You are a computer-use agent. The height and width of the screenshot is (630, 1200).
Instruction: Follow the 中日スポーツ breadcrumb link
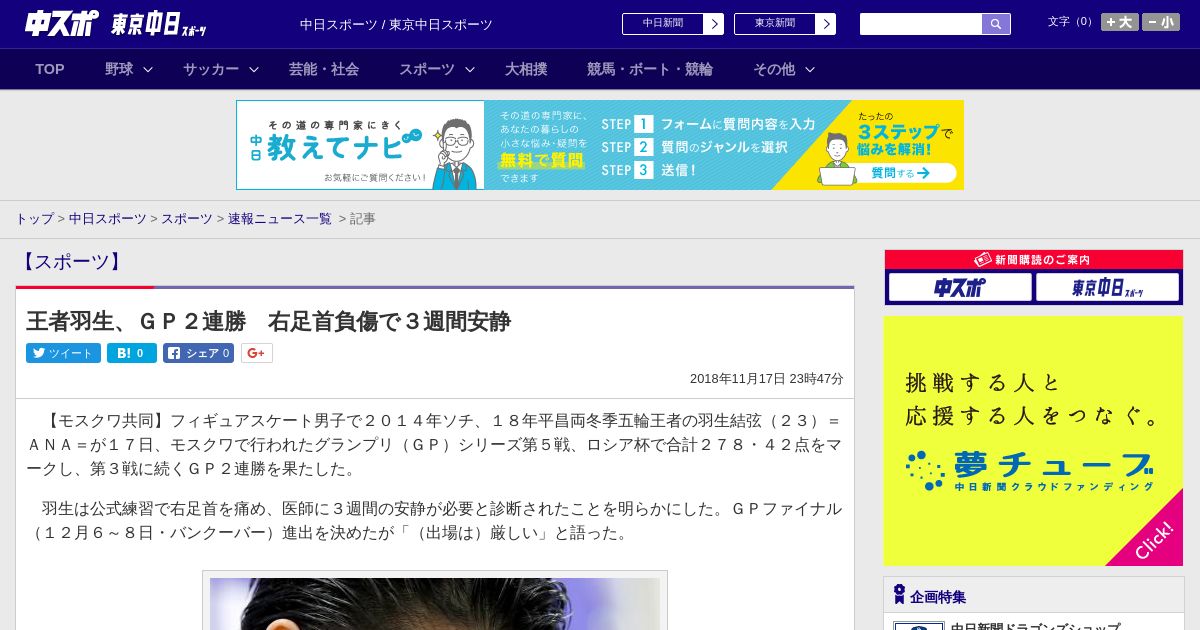point(108,218)
